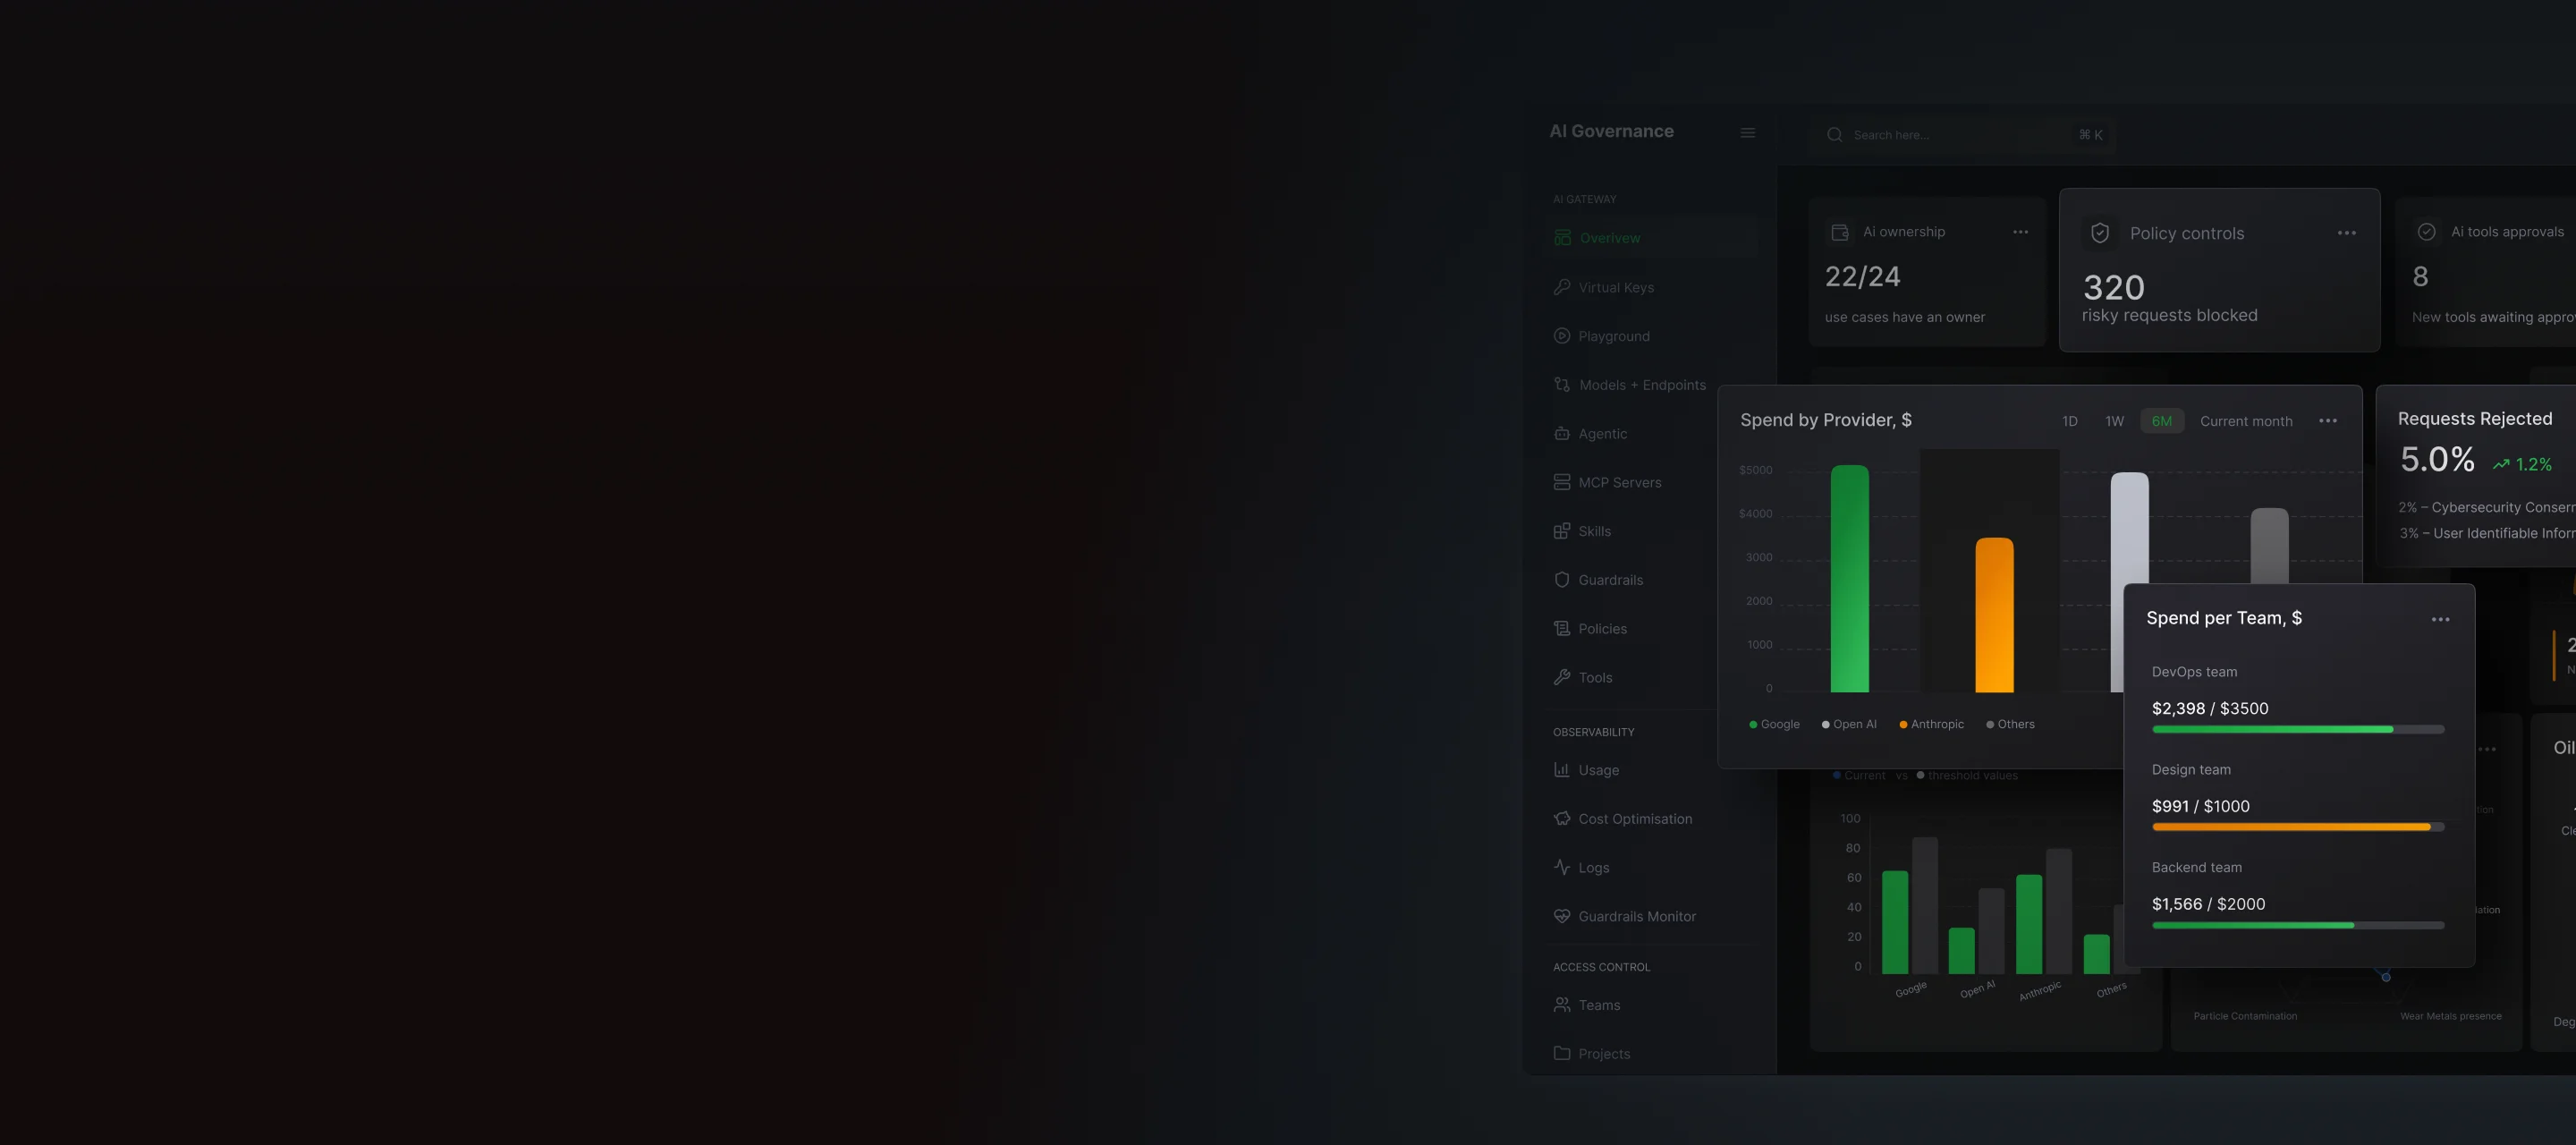Click the Design team budget progress bar
Image resolution: width=2576 pixels, height=1145 pixels.
tap(2297, 827)
